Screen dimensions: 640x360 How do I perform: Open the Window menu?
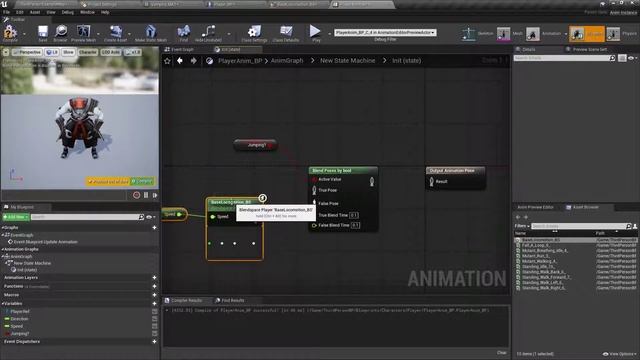click(87, 12)
